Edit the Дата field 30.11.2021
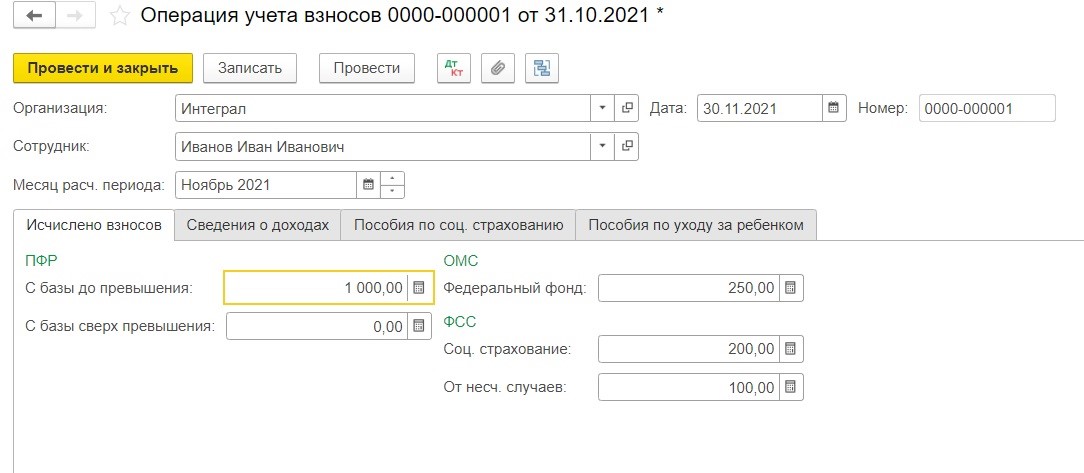 (x=760, y=109)
